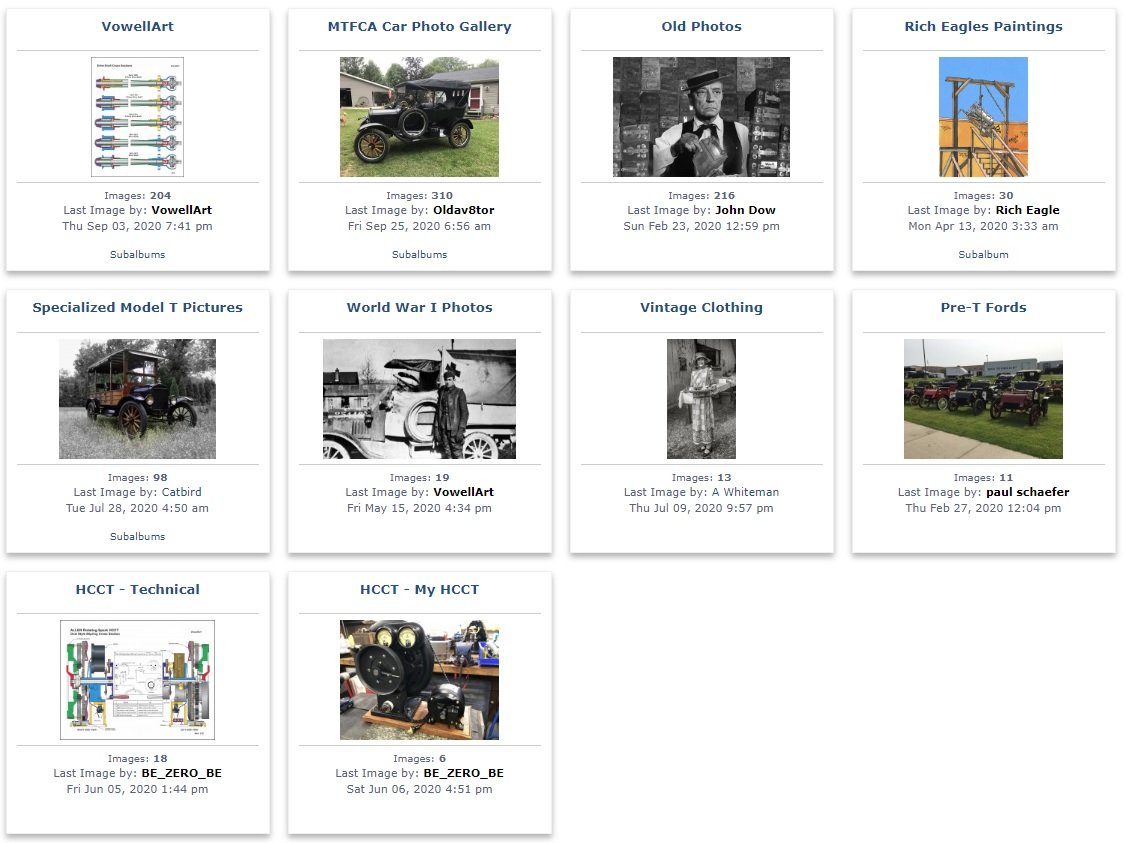Open Specialized Model T Pictures thumbnail

(137, 399)
